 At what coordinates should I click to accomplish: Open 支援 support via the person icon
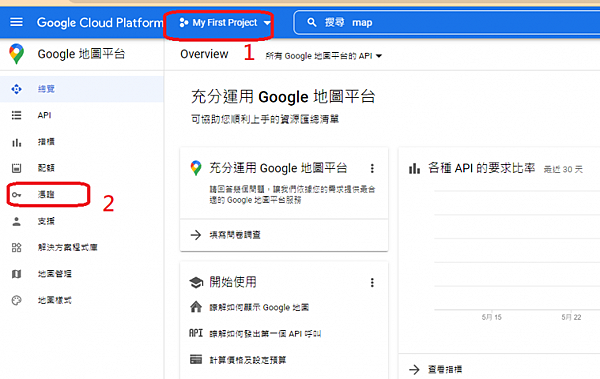click(16, 221)
